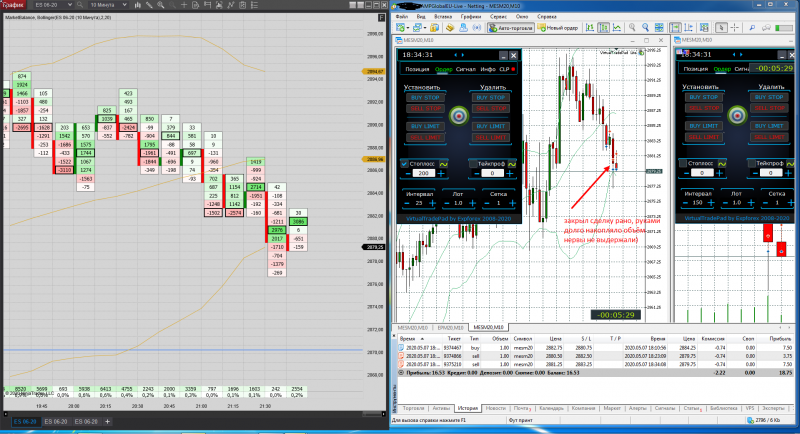800x434 pixels.
Task: Switch to candlestick chart icon in MetaTrader toolbar
Action: 603,28
